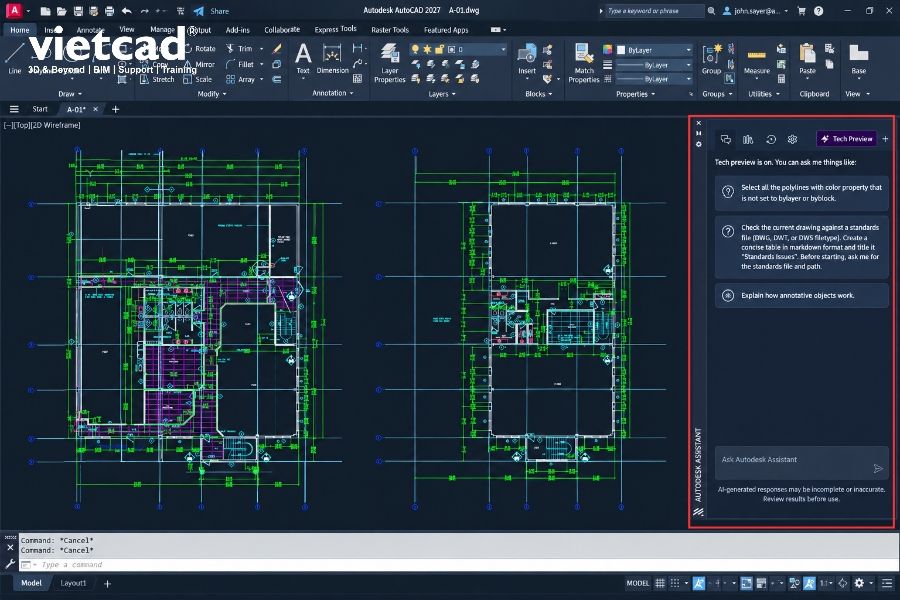The width and height of the screenshot is (900, 600).
Task: Add a new drawing tab with plus
Action: click(x=115, y=109)
